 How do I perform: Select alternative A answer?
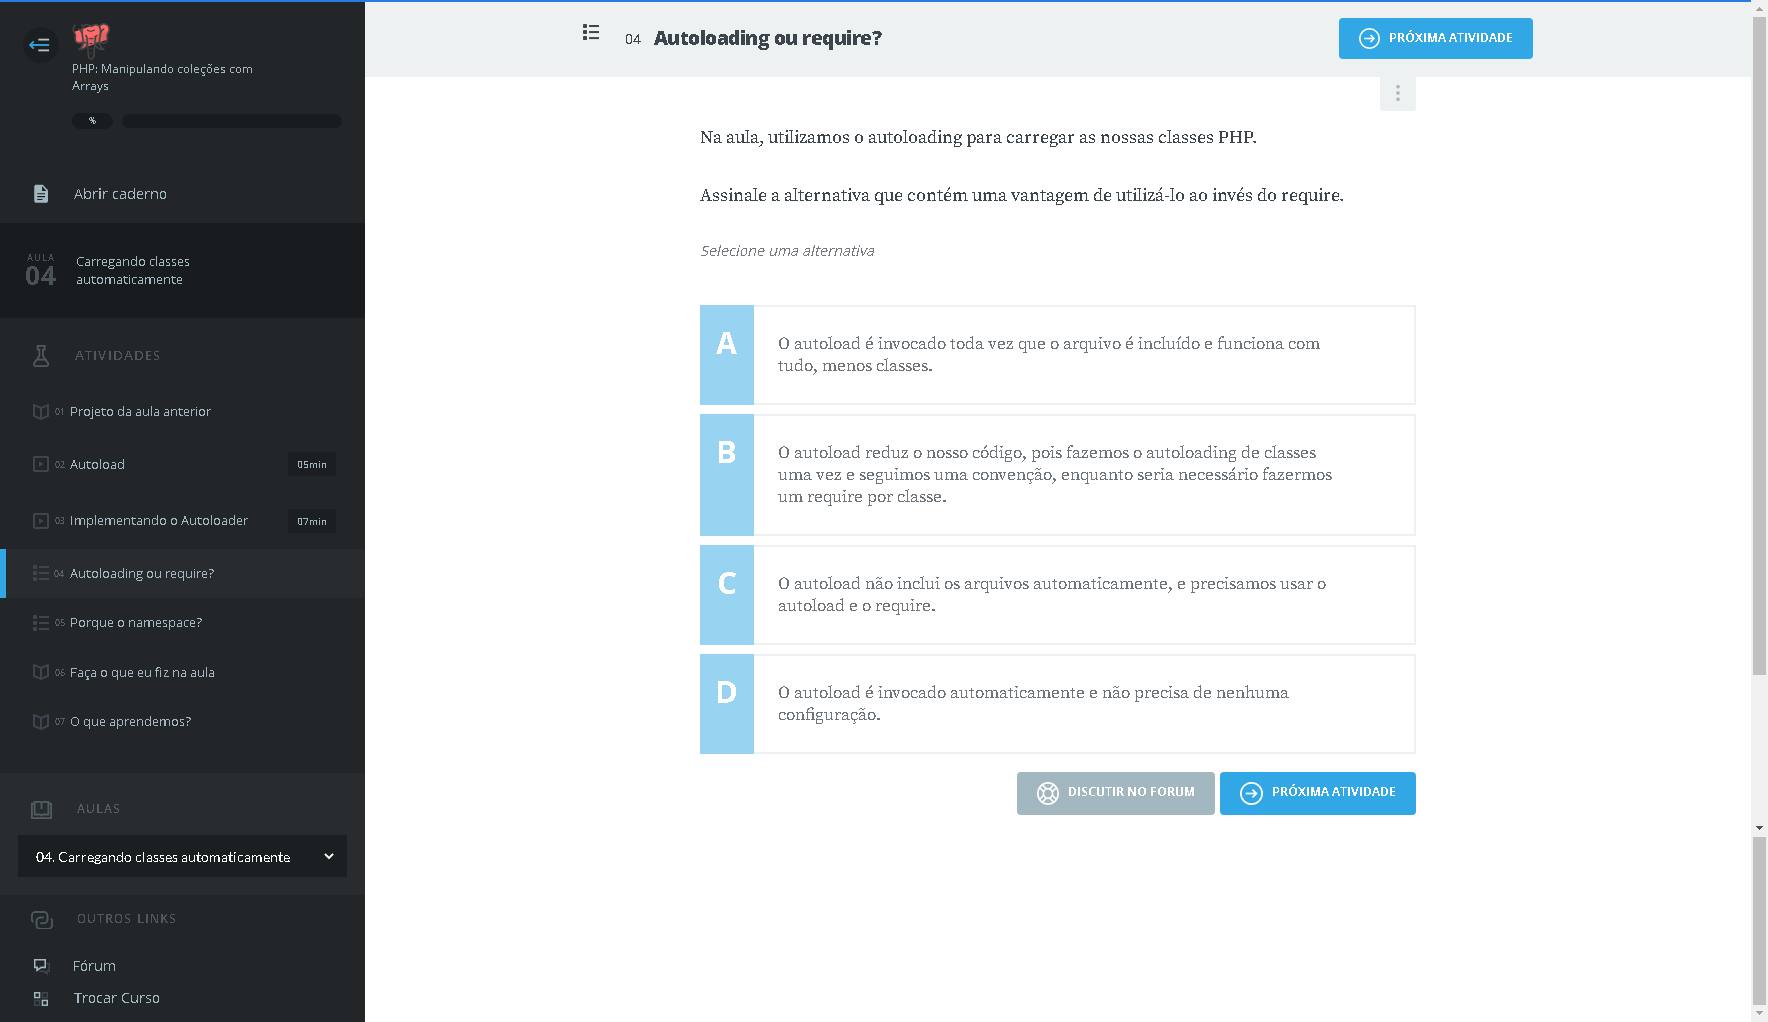(x=1057, y=355)
